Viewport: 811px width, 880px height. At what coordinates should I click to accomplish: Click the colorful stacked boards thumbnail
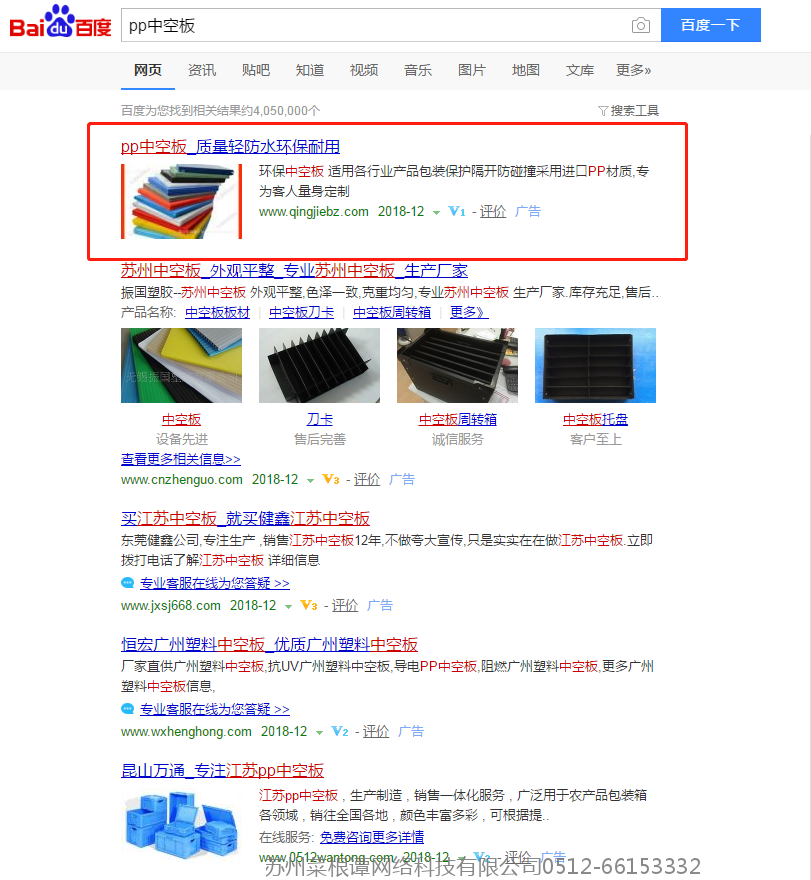(181, 201)
